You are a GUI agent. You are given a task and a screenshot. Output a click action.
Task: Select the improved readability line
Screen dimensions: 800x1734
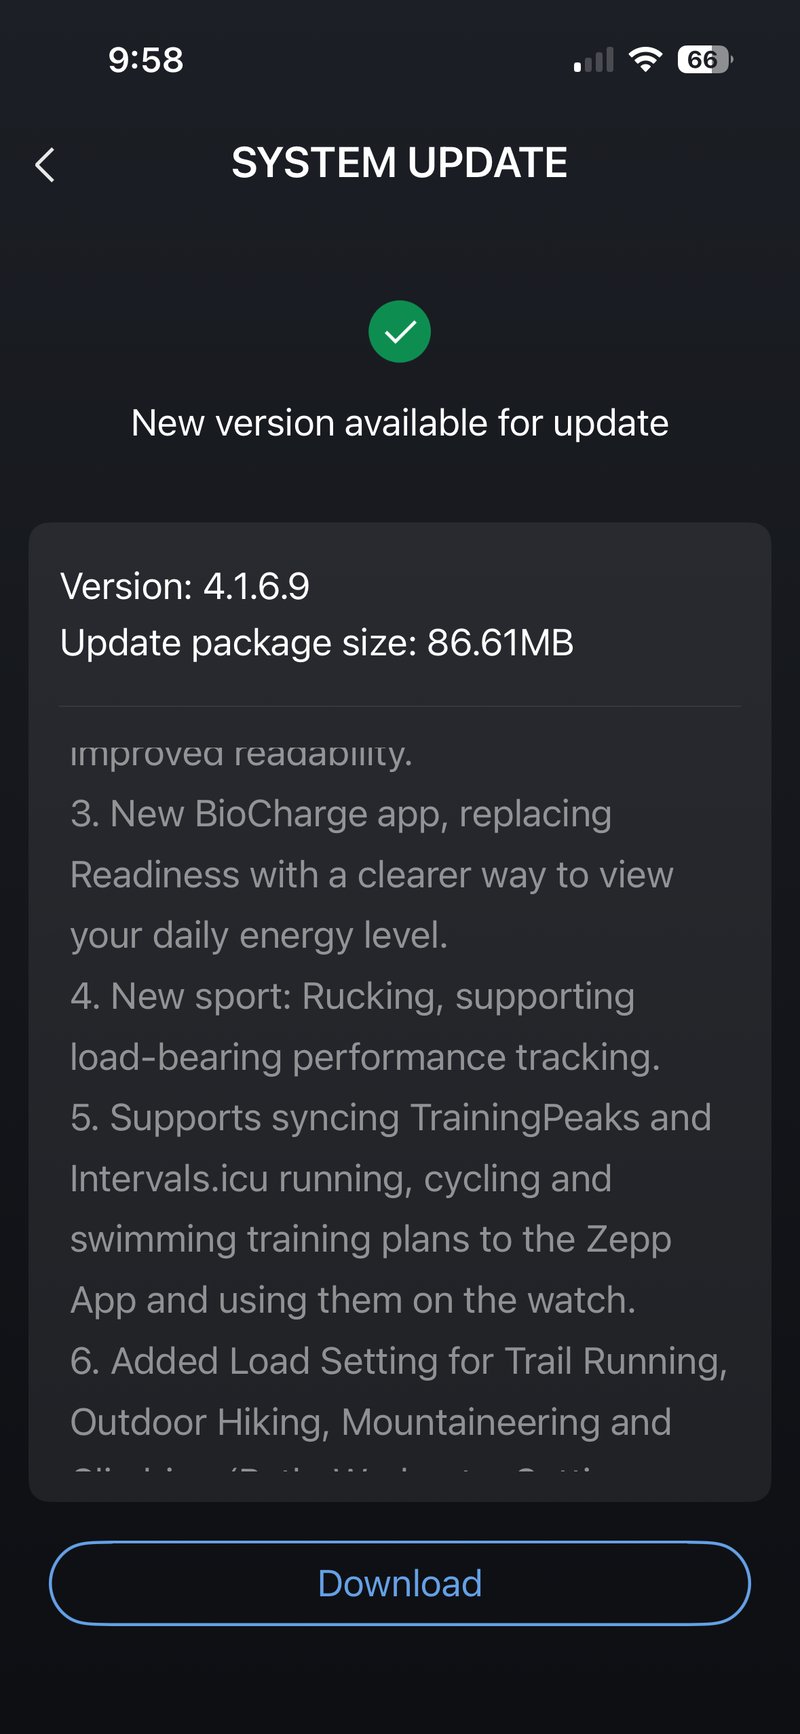[240, 752]
